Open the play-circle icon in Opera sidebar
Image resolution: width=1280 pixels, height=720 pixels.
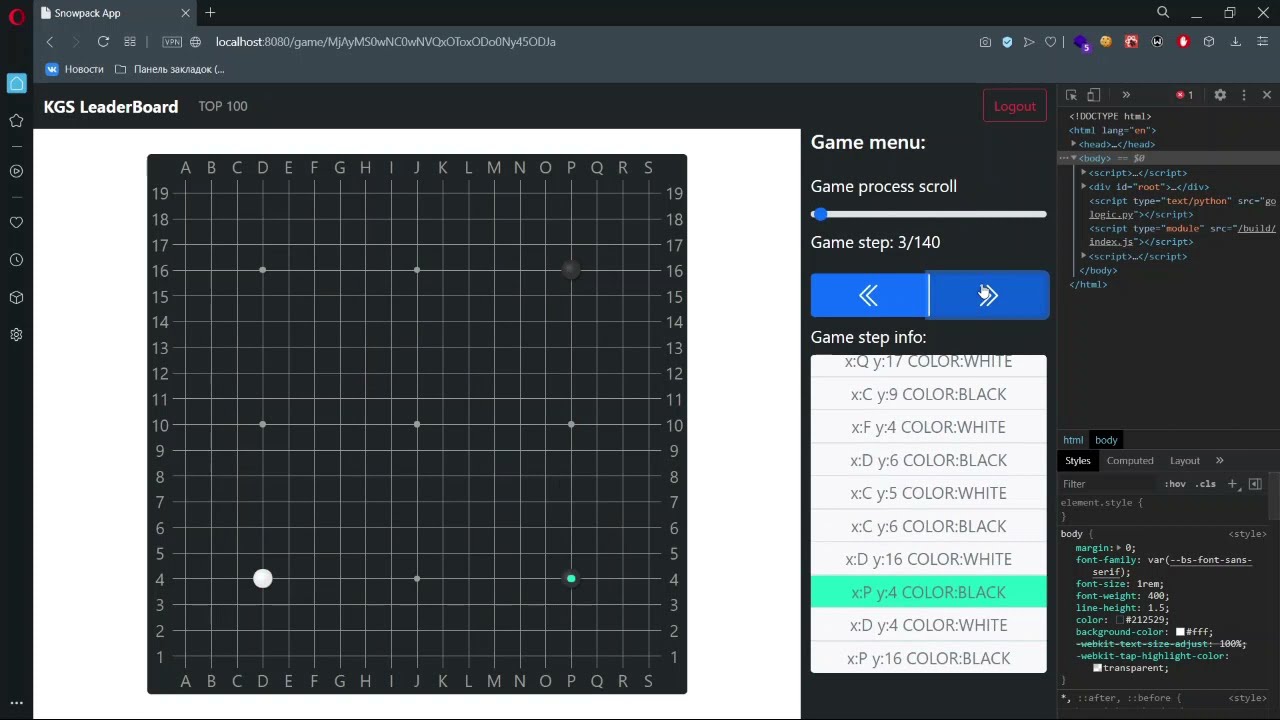[x=16, y=171]
